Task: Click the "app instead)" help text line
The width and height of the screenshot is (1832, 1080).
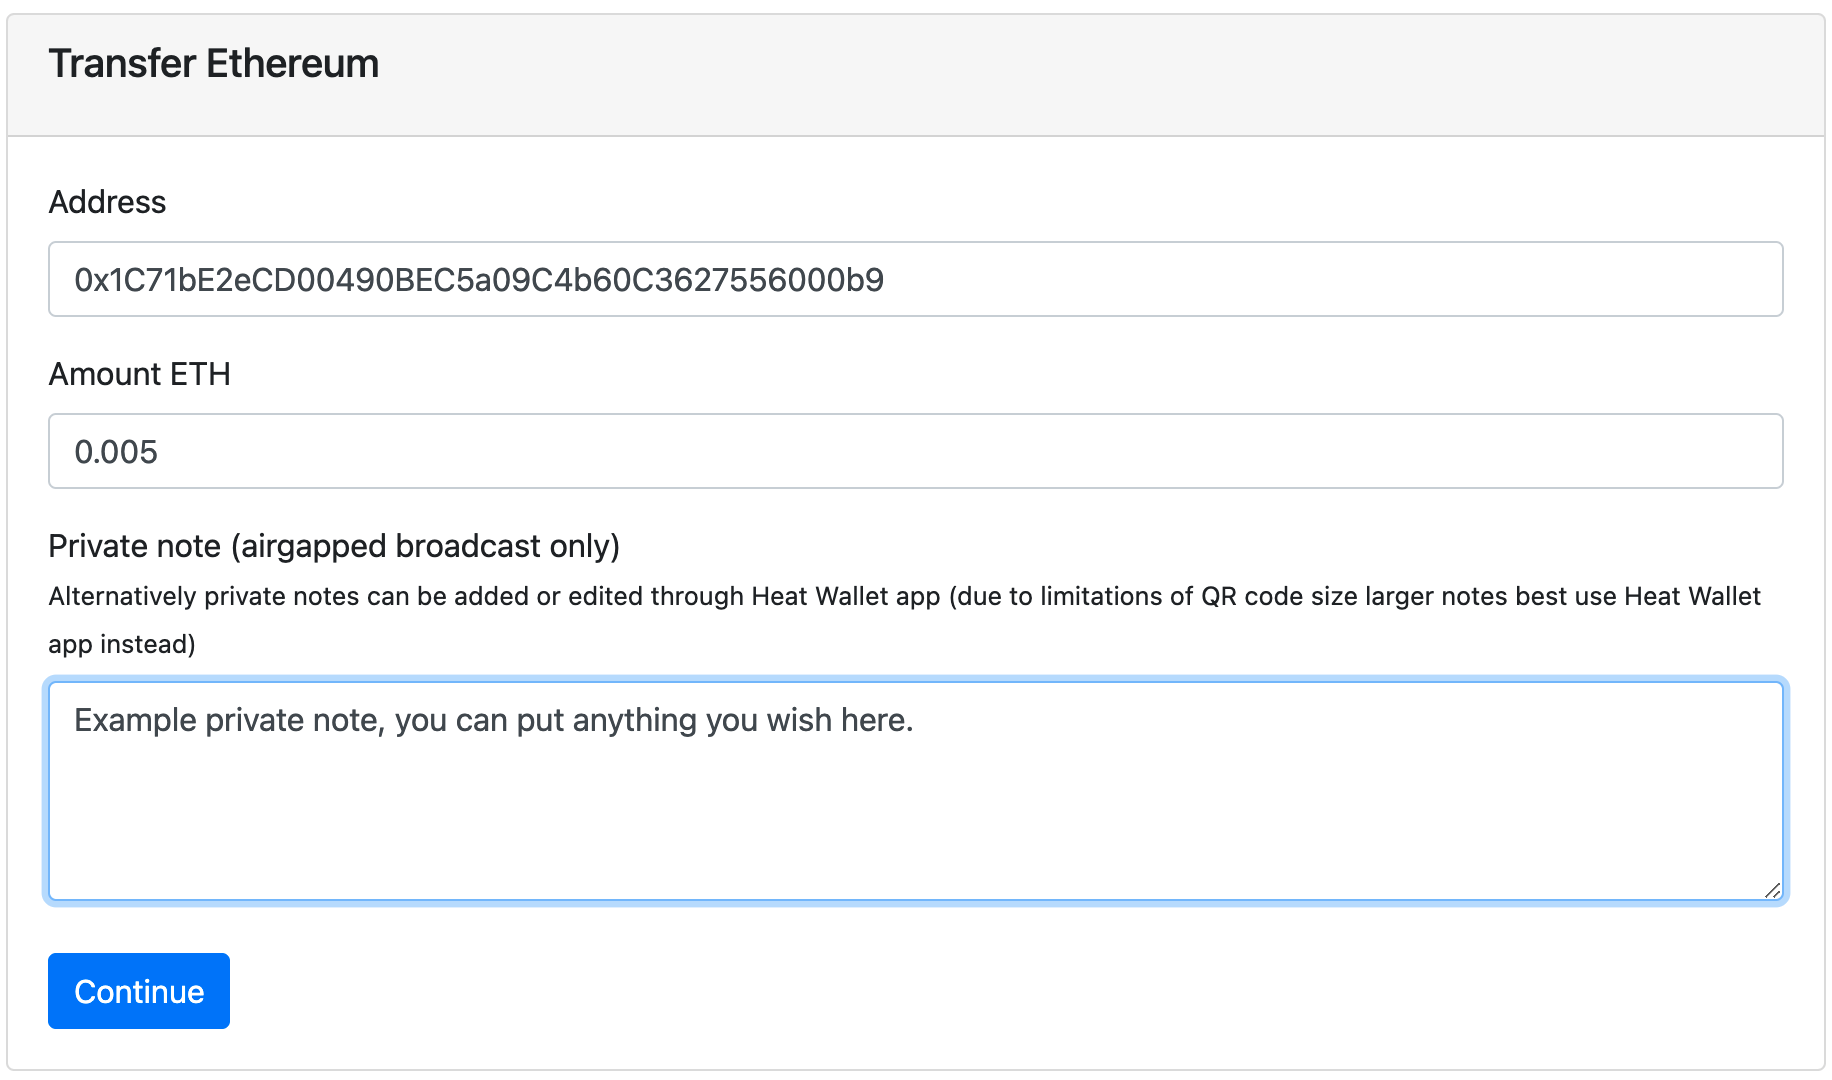Action: (x=122, y=644)
